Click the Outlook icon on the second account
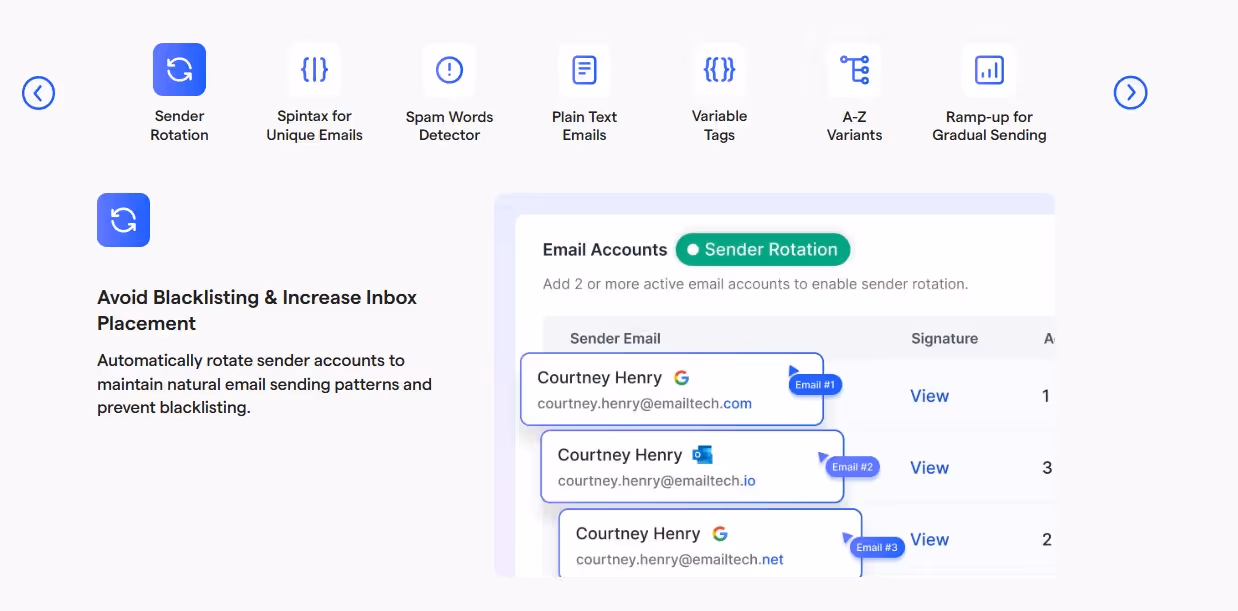This screenshot has width=1238, height=611. pyautogui.click(x=703, y=454)
